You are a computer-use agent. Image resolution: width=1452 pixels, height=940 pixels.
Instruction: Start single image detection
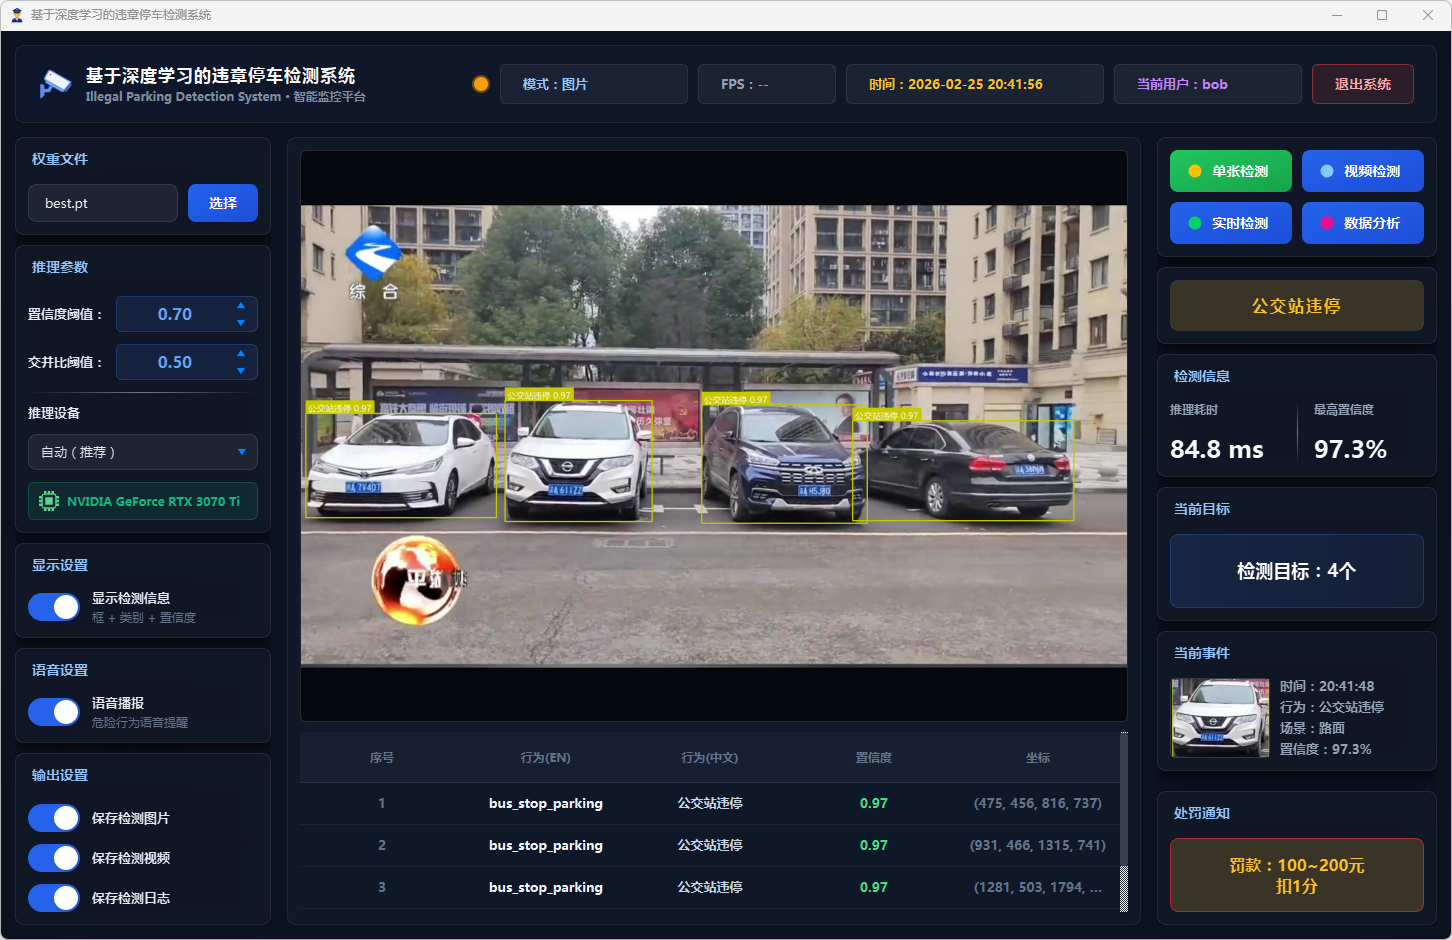click(x=1230, y=171)
